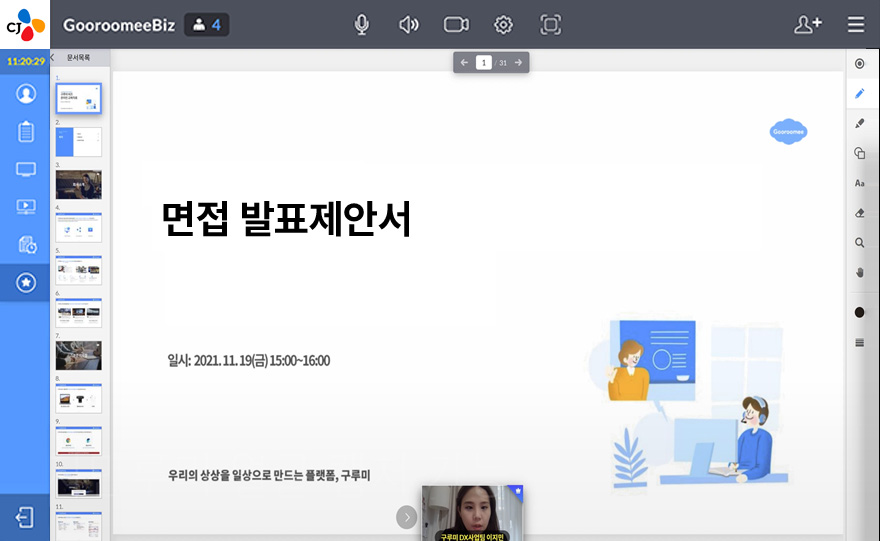Activate the laser pointer target tool
Screen dimensions: 880x541
click(x=860, y=64)
